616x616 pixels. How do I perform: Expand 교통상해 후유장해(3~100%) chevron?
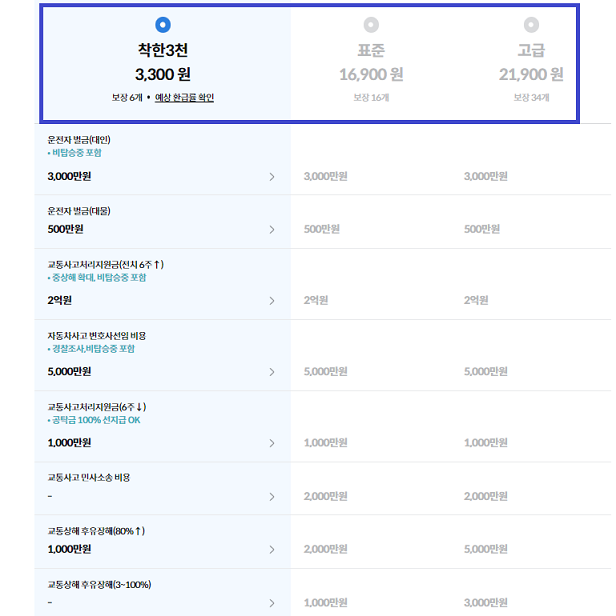tap(272, 603)
